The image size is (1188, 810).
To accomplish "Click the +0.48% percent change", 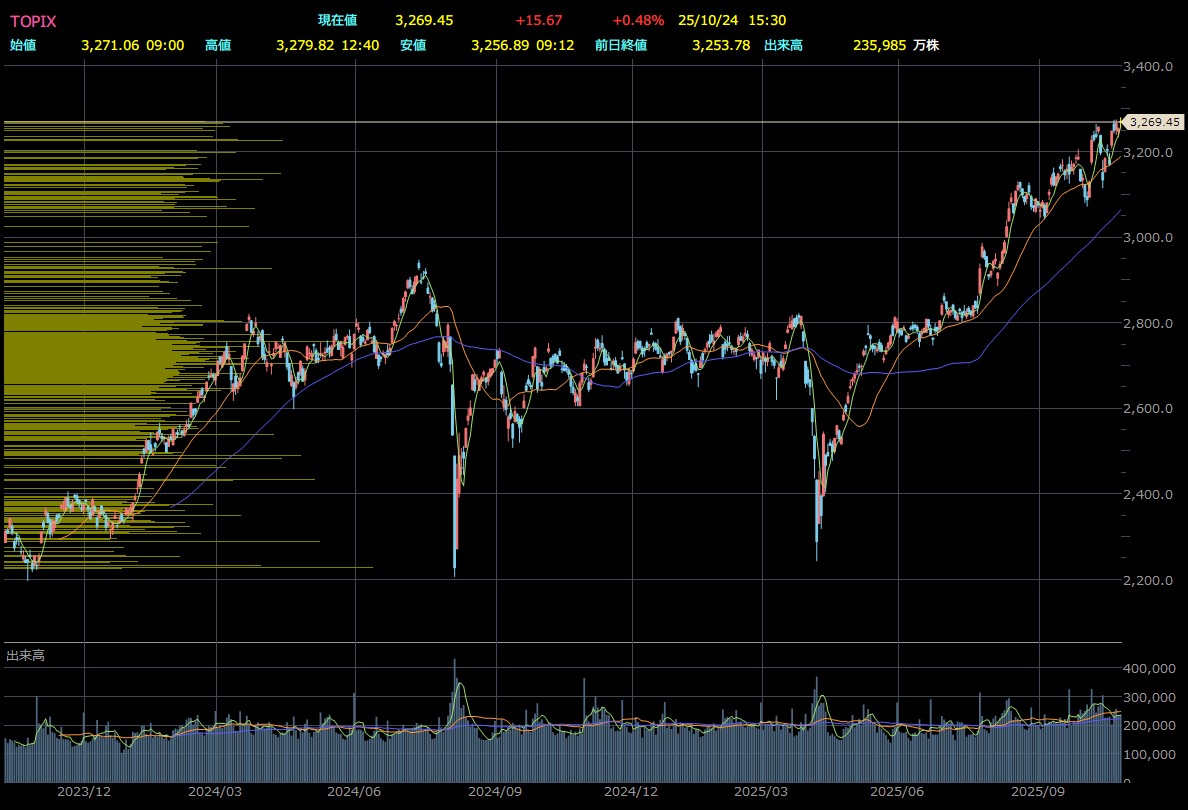I will pos(638,20).
